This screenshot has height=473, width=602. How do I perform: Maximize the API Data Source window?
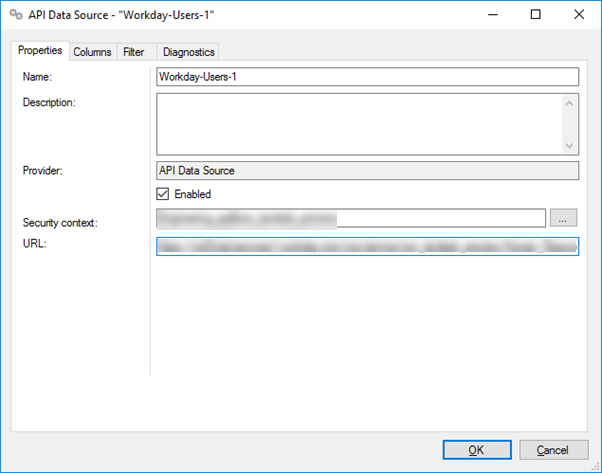pyautogui.click(x=536, y=15)
